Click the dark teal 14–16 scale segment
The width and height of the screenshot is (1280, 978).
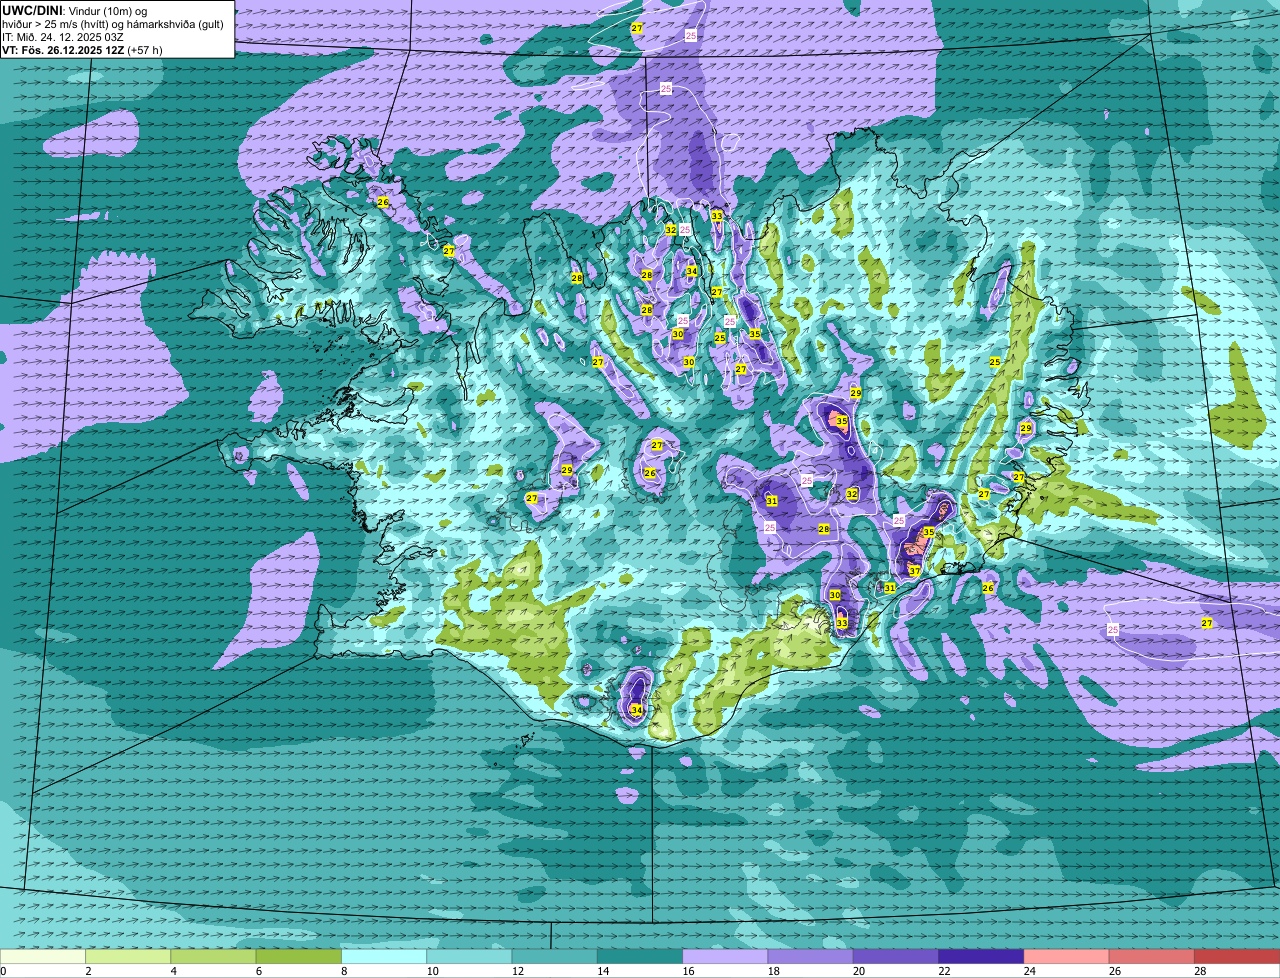click(640, 956)
